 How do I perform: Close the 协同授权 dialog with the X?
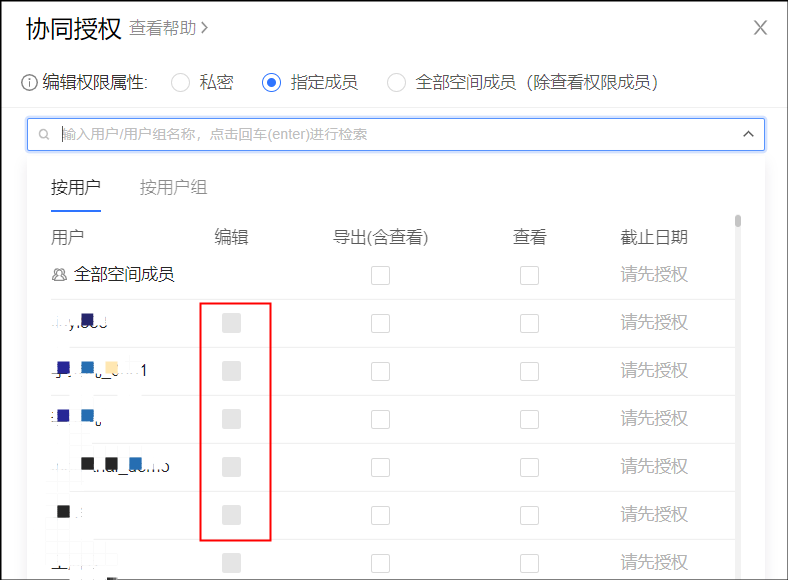(760, 28)
